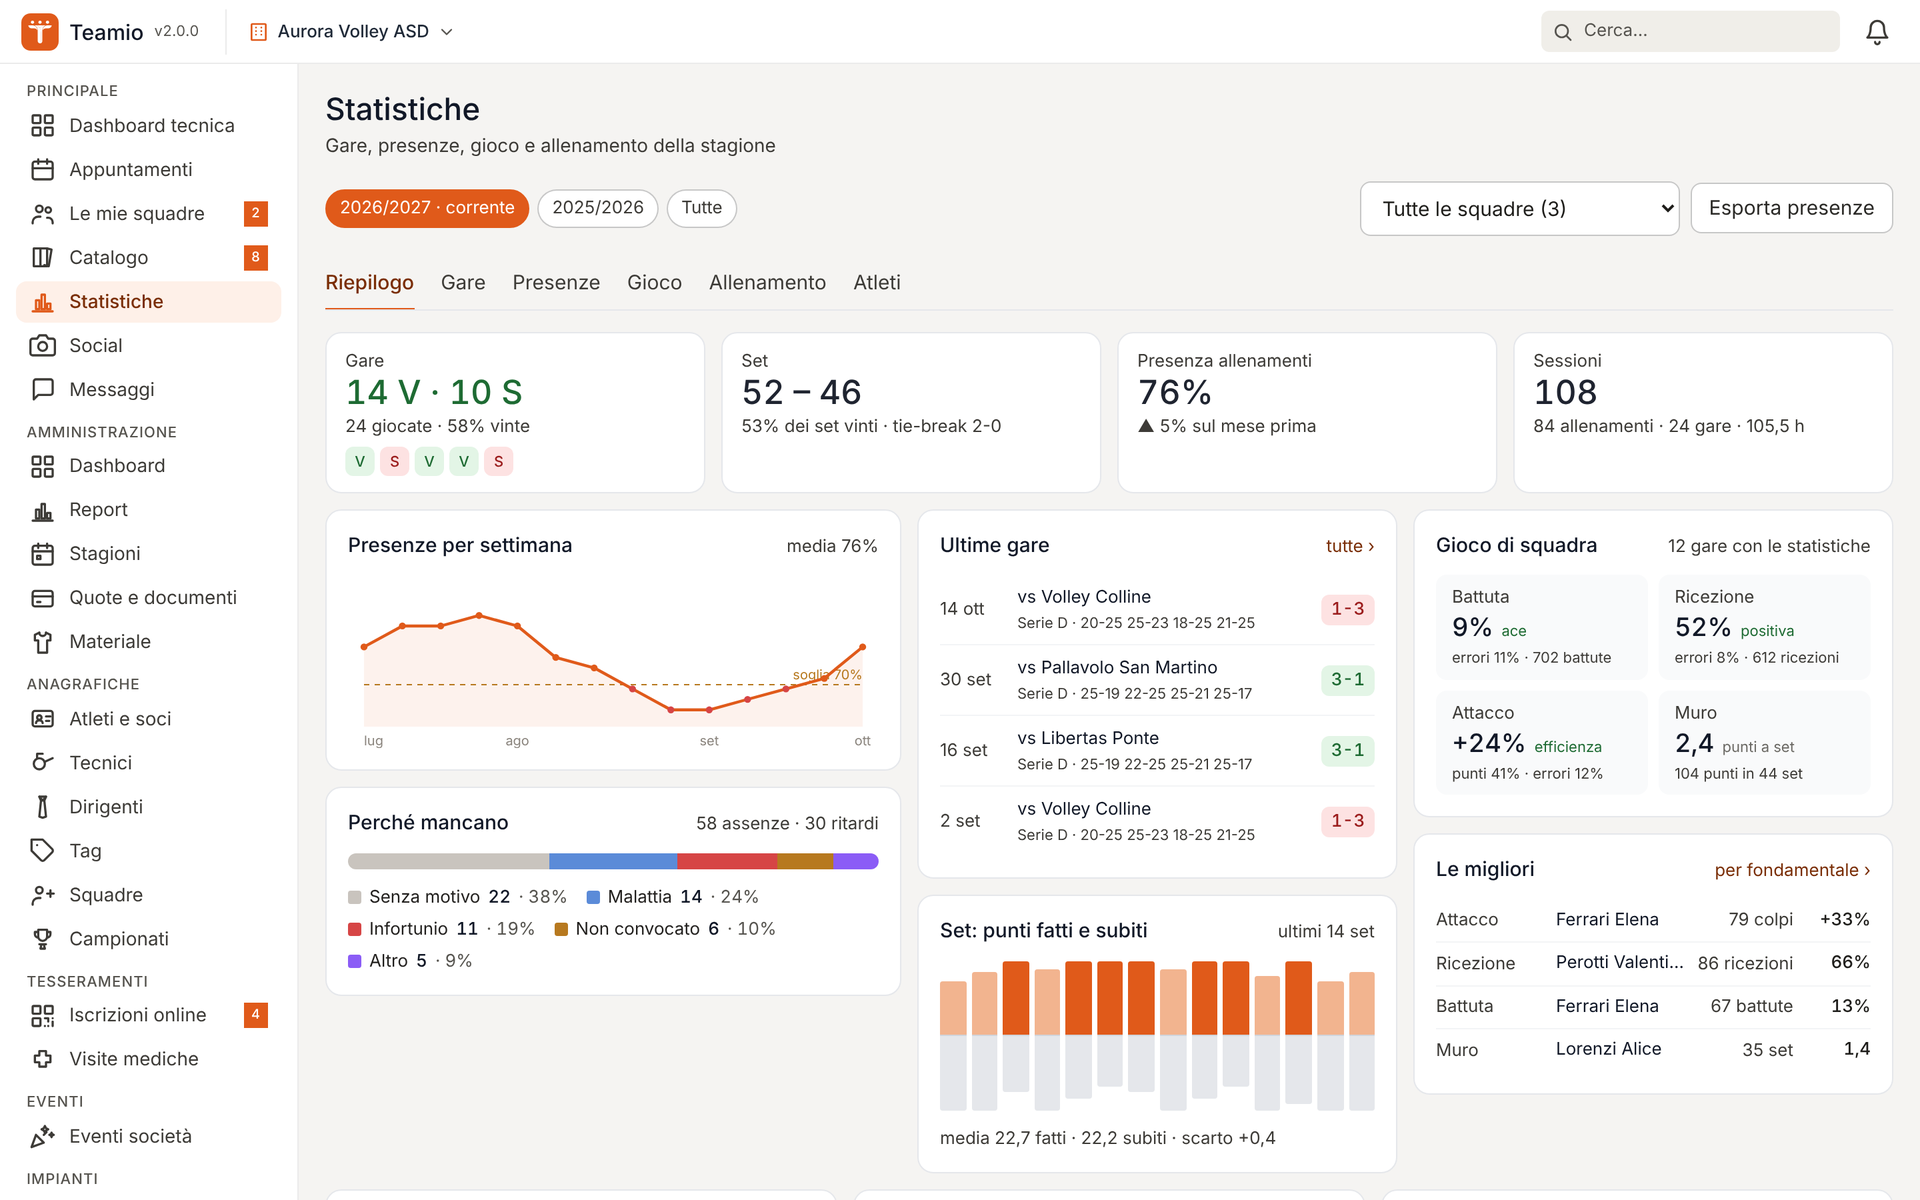Click the 16 set vs Libertas Ponte row

pos(1157,750)
